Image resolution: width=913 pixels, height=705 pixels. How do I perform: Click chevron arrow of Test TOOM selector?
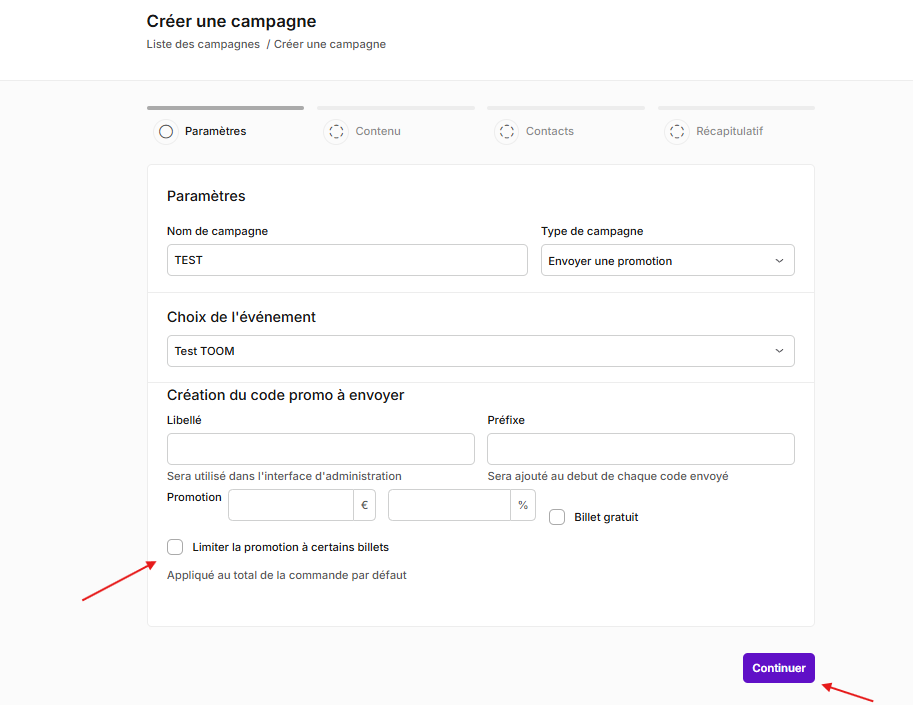(x=779, y=351)
